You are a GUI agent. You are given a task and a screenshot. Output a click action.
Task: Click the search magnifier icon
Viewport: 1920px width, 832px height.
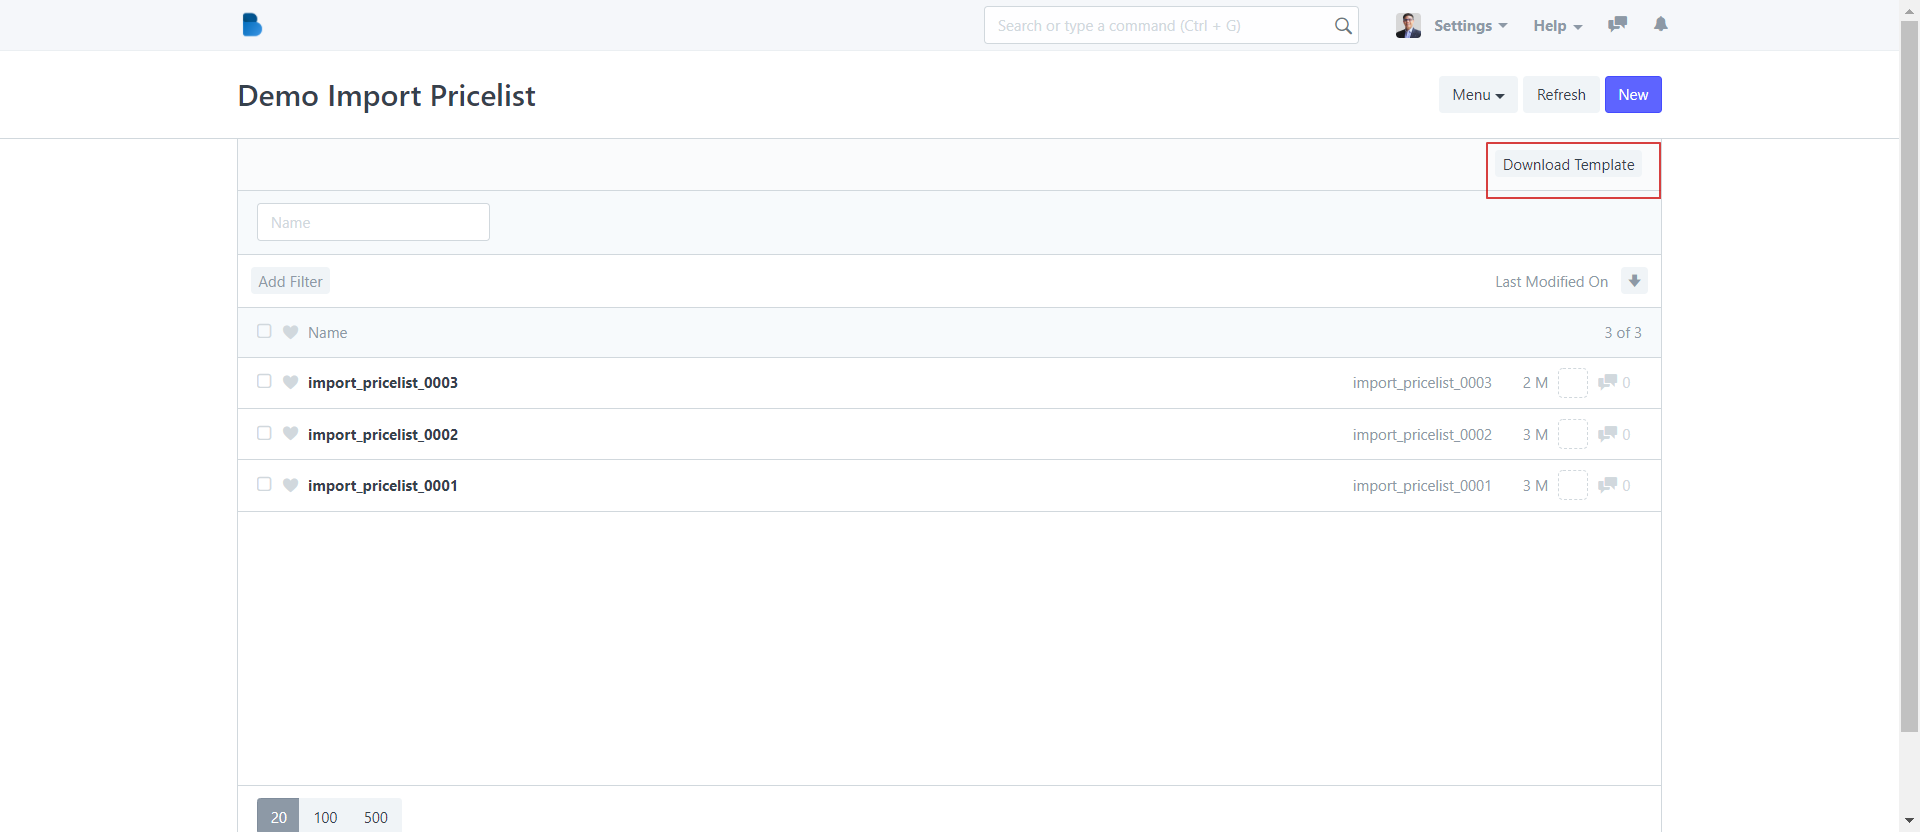pos(1343,26)
